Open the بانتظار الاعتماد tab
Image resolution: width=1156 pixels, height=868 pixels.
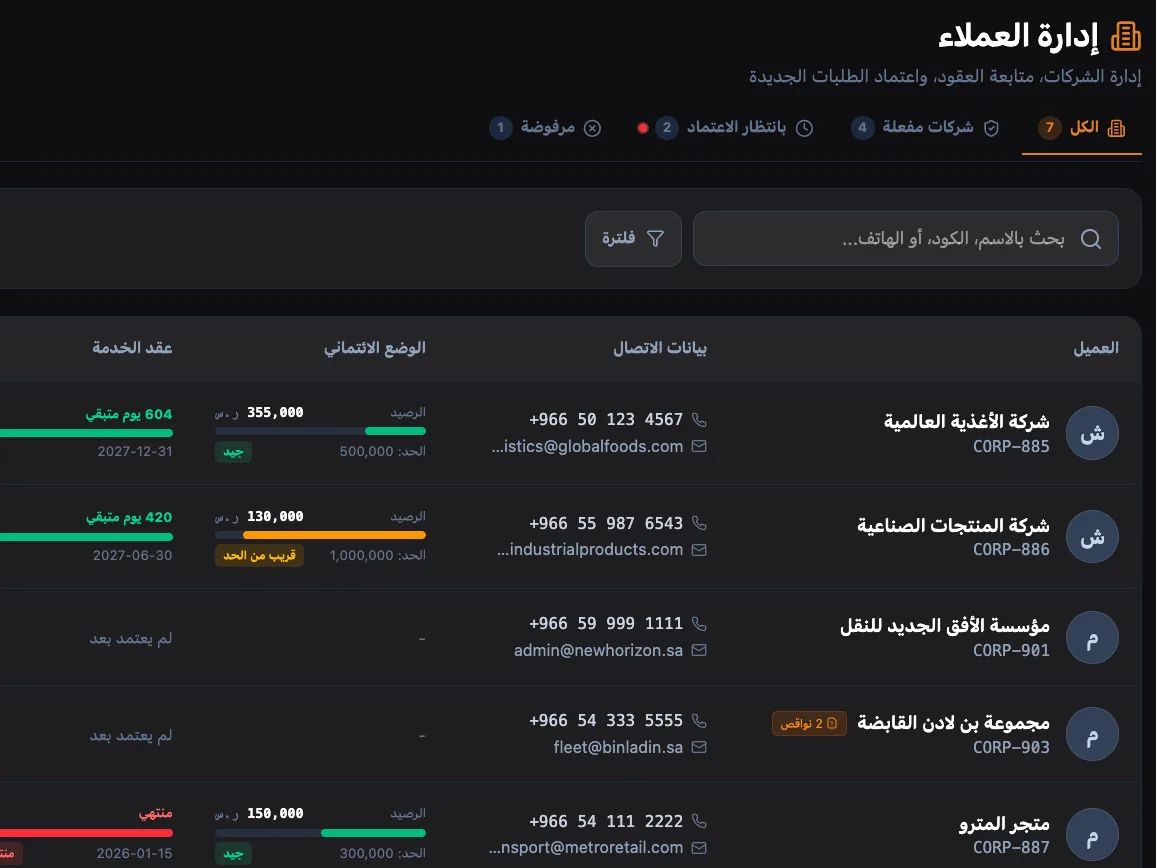click(726, 128)
